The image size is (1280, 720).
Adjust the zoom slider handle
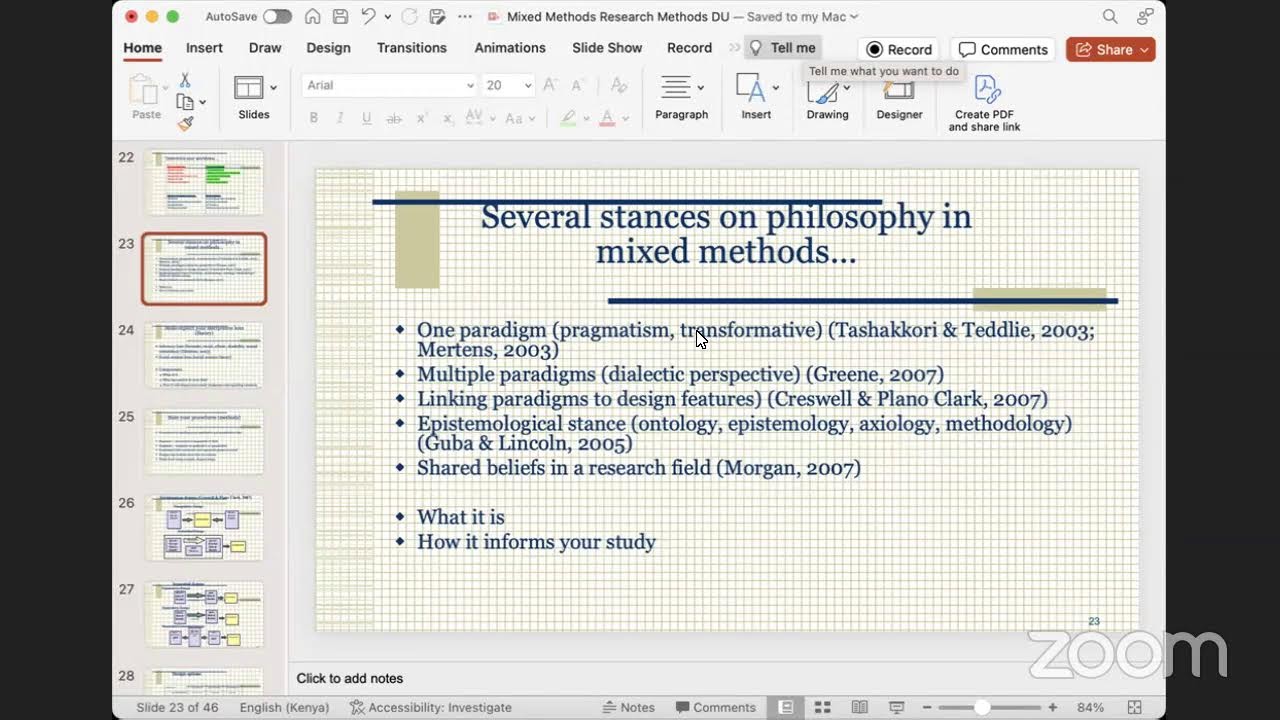click(x=982, y=707)
